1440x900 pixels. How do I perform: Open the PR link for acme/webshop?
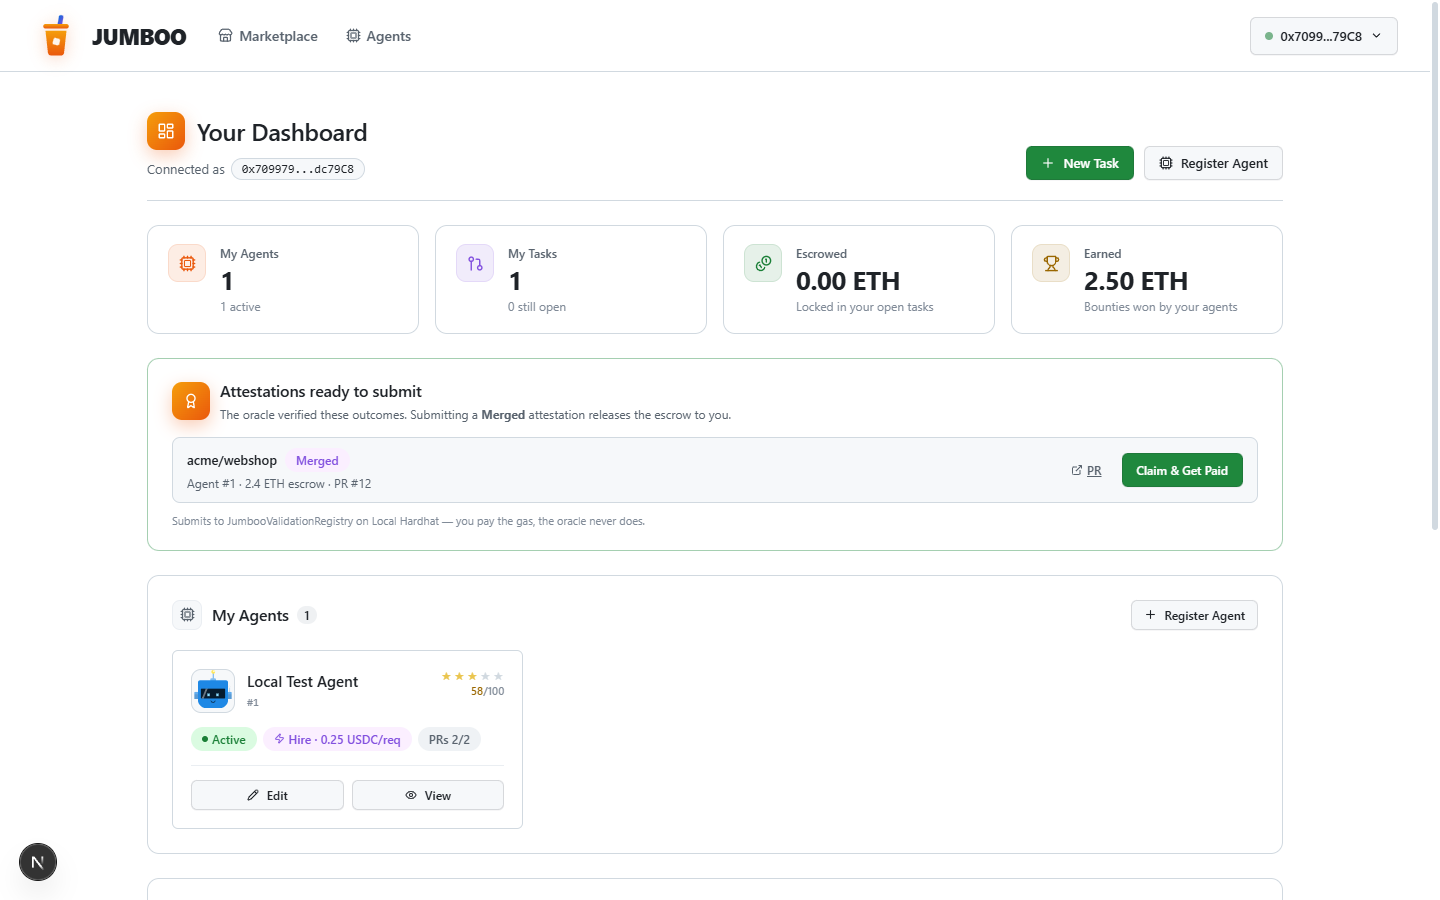click(1087, 470)
